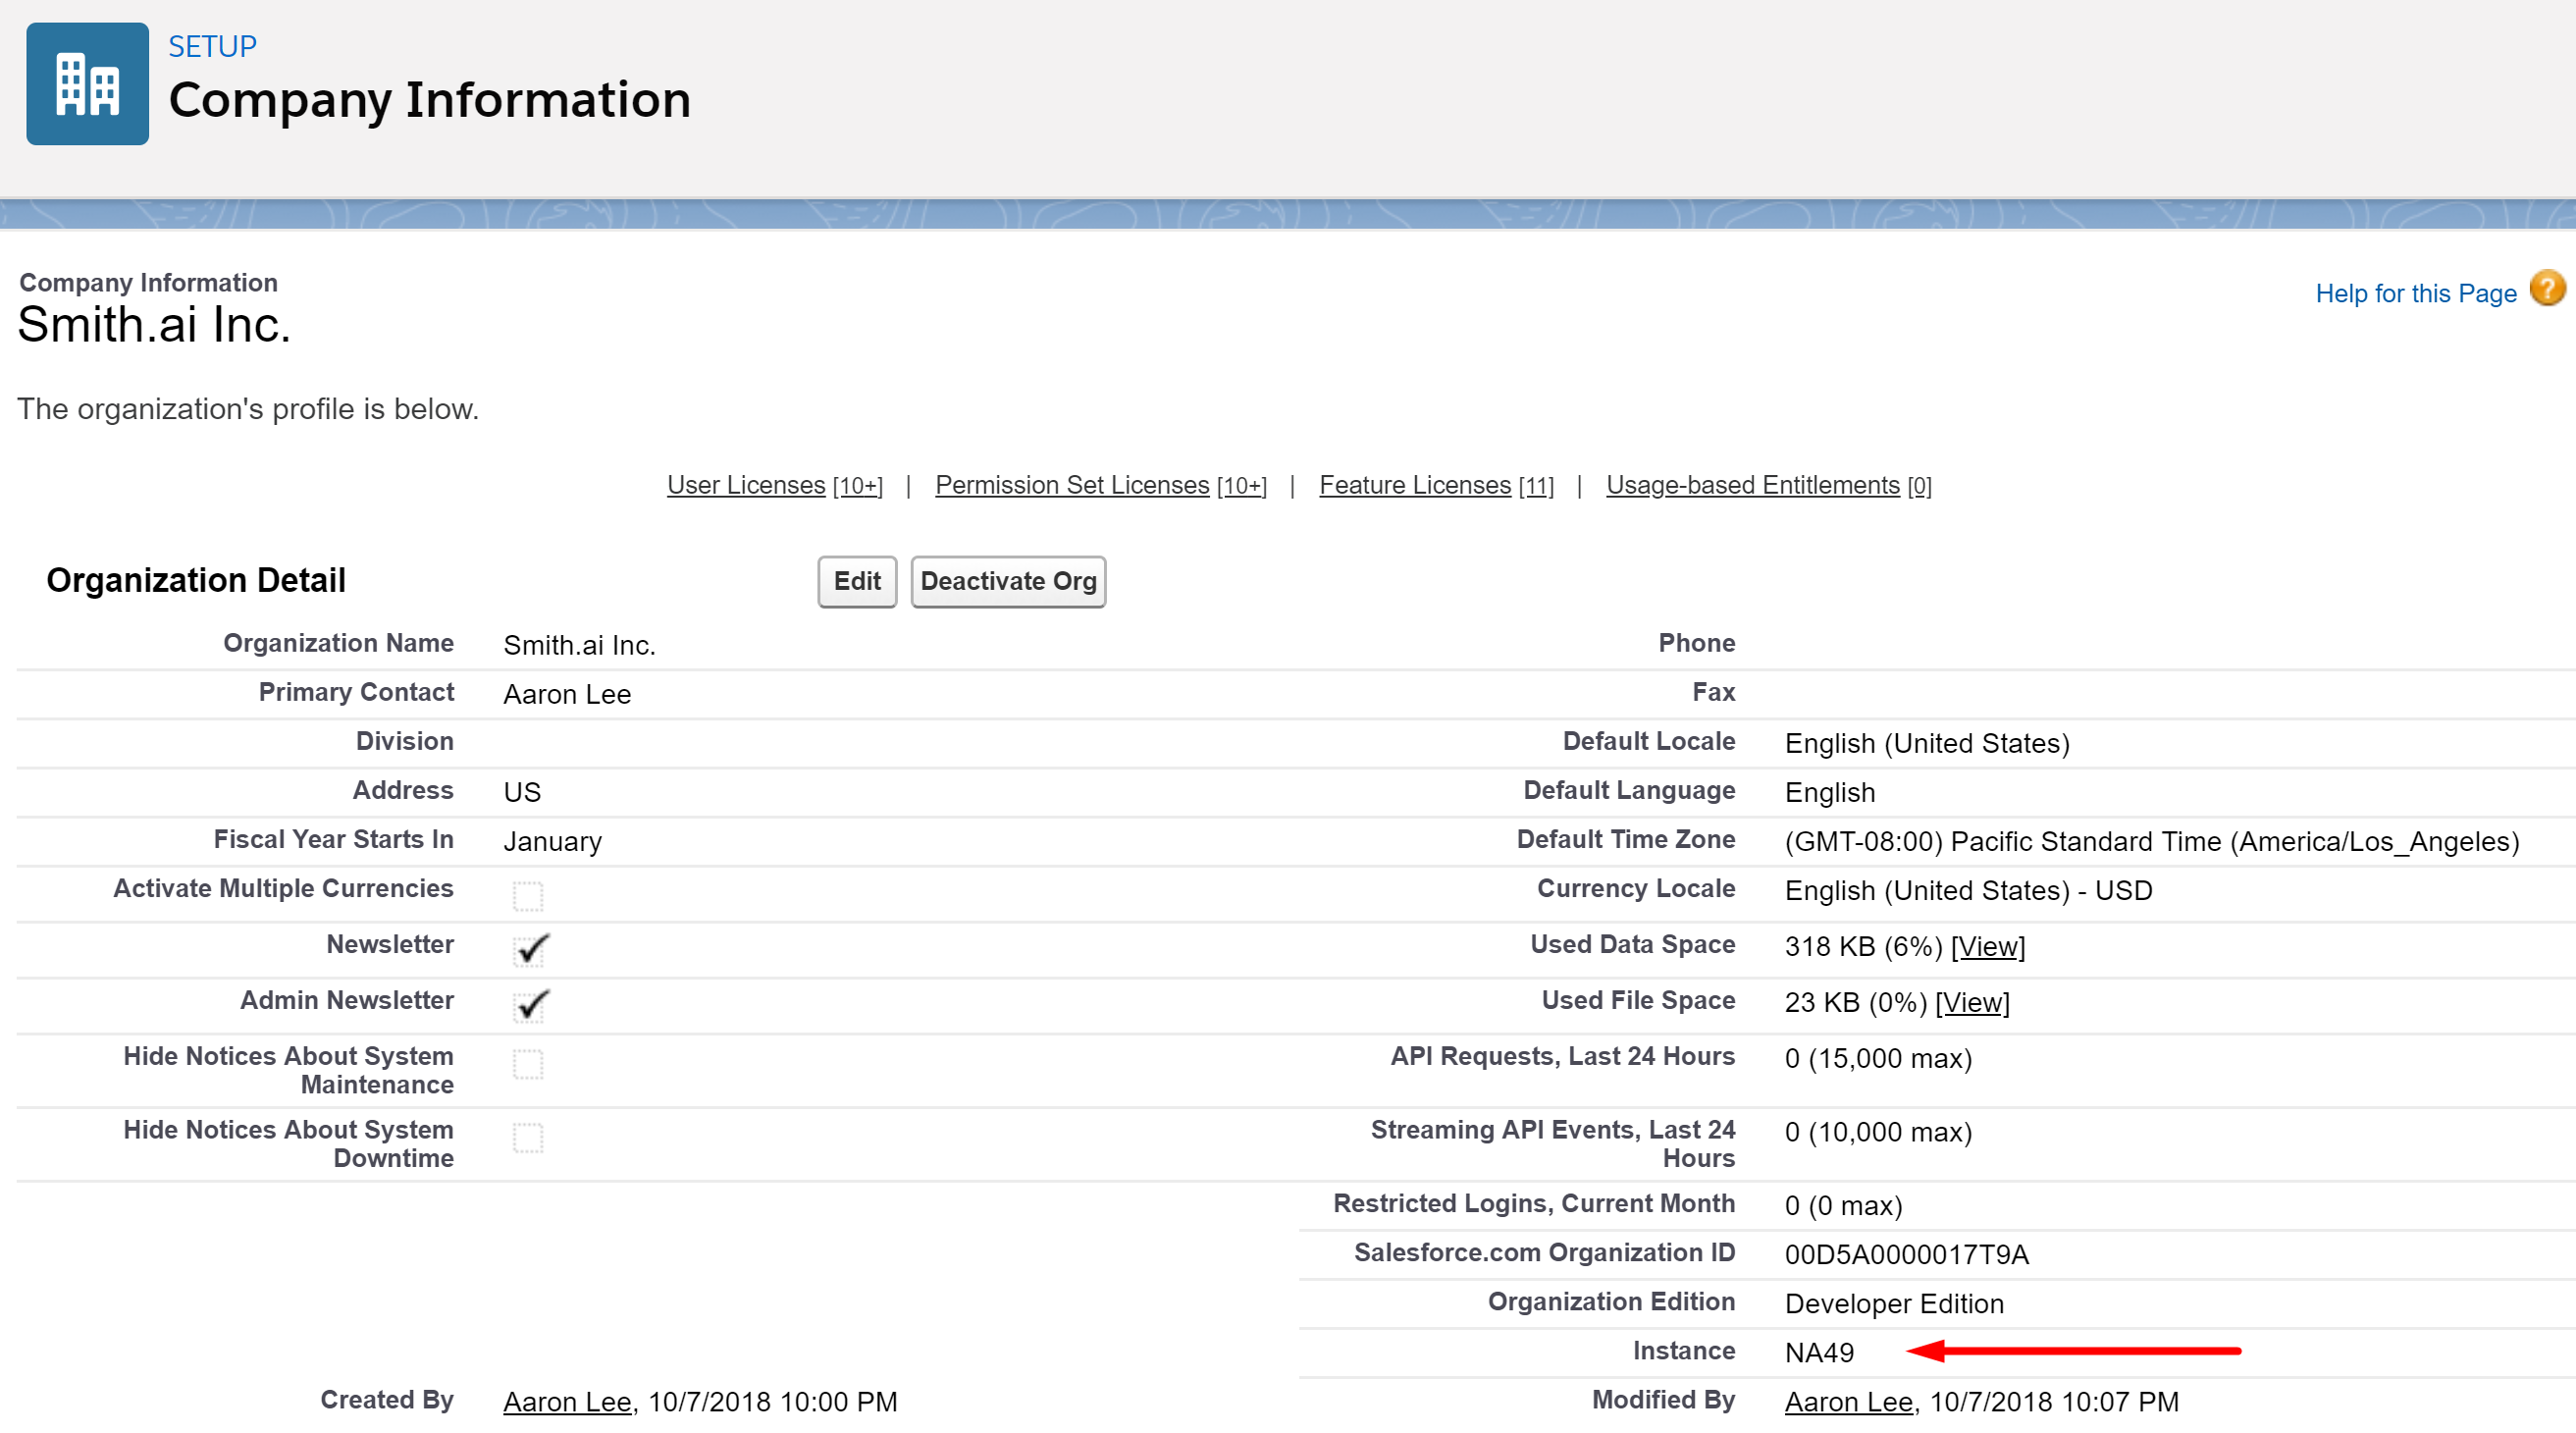
Task: Click the Currency Locale value
Action: point(1968,890)
